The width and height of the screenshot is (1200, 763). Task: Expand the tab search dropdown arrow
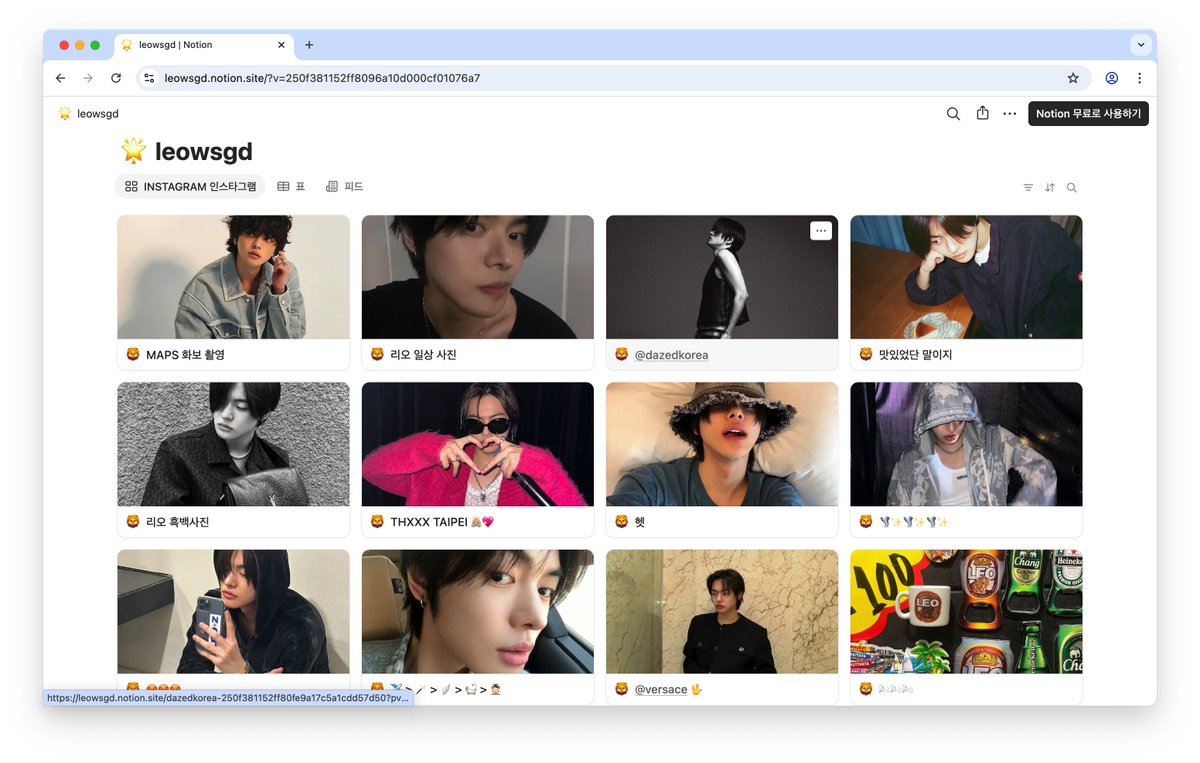[x=1141, y=45]
